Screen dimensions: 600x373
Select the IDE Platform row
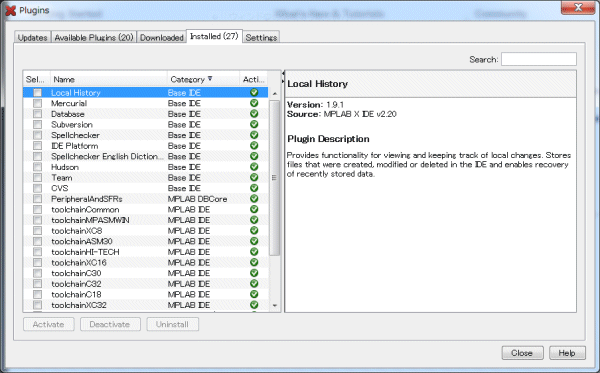(x=145, y=146)
